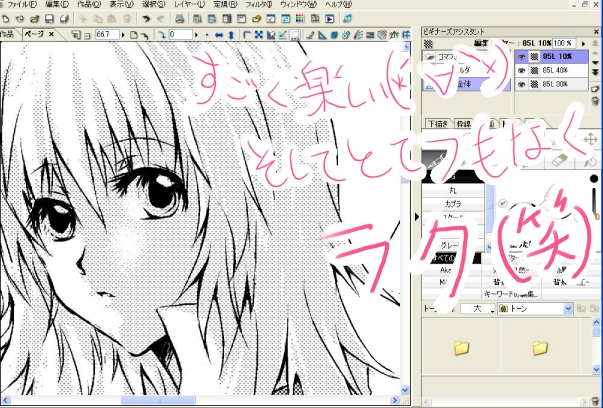This screenshot has height=408, width=603.
Task: Click the up-folder icon beside tone dropdown
Action: tap(581, 308)
